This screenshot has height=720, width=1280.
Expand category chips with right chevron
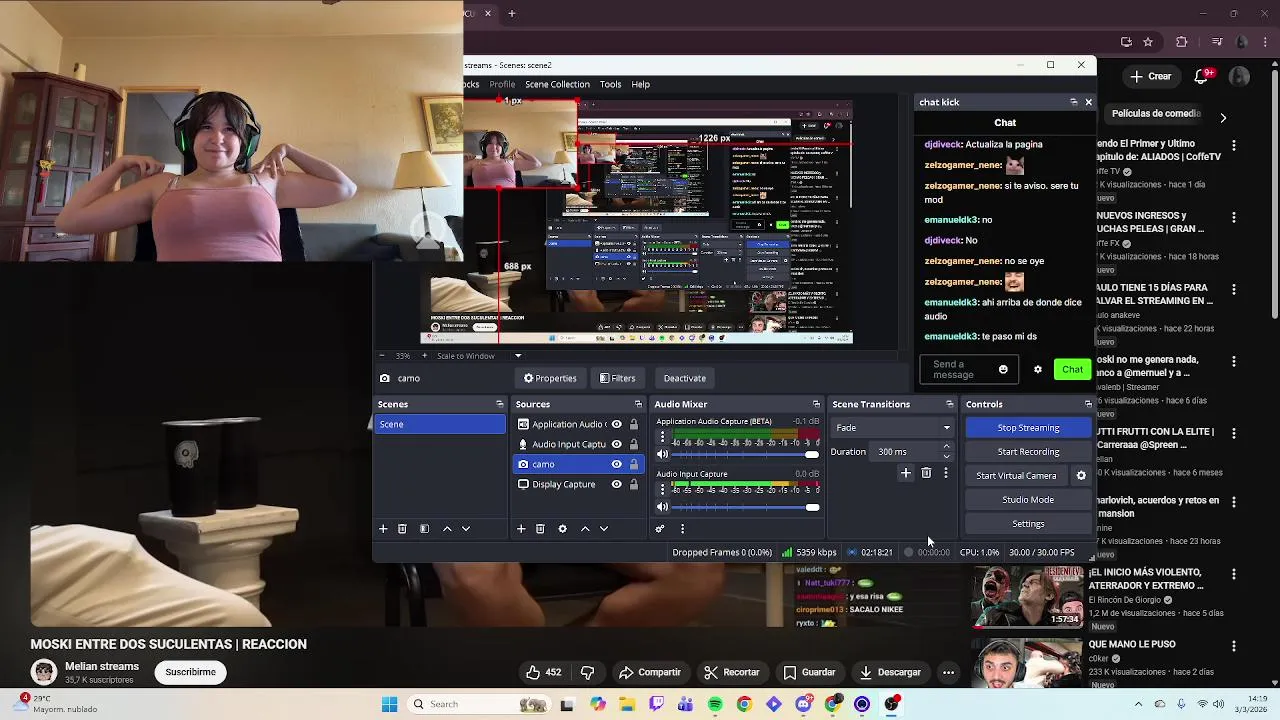(x=1223, y=117)
